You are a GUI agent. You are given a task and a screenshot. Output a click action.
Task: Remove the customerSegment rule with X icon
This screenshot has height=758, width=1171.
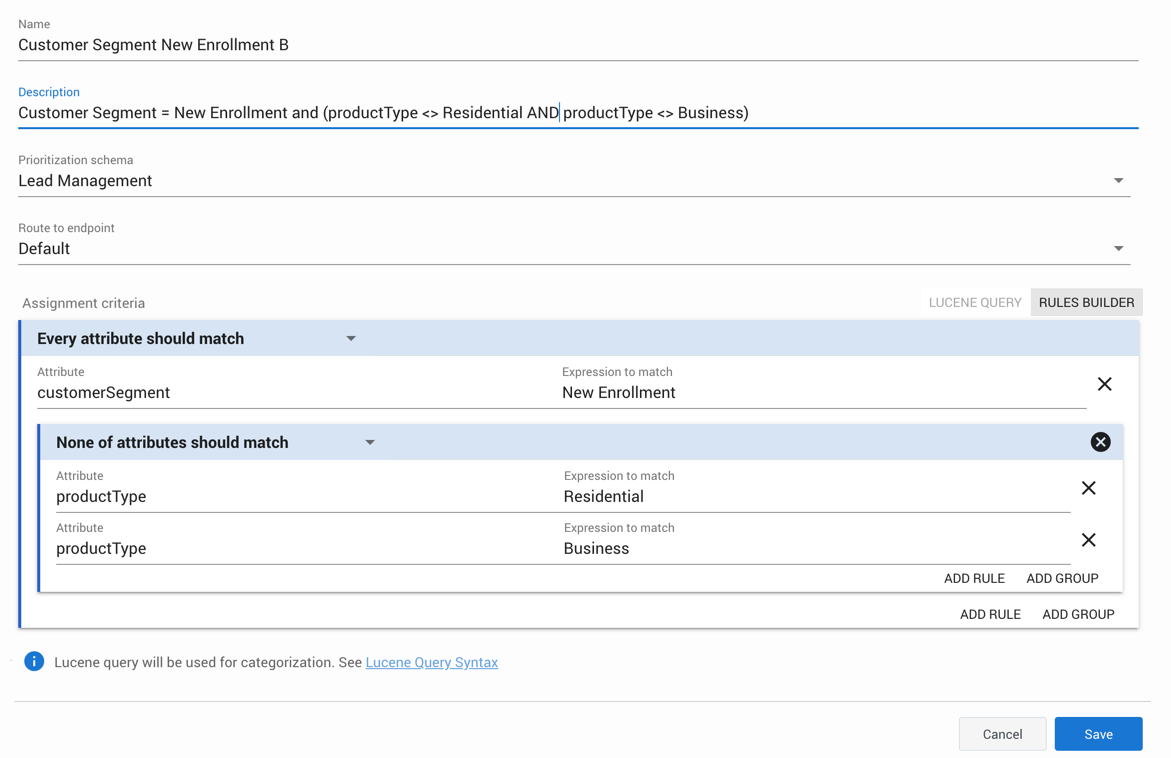click(x=1104, y=384)
